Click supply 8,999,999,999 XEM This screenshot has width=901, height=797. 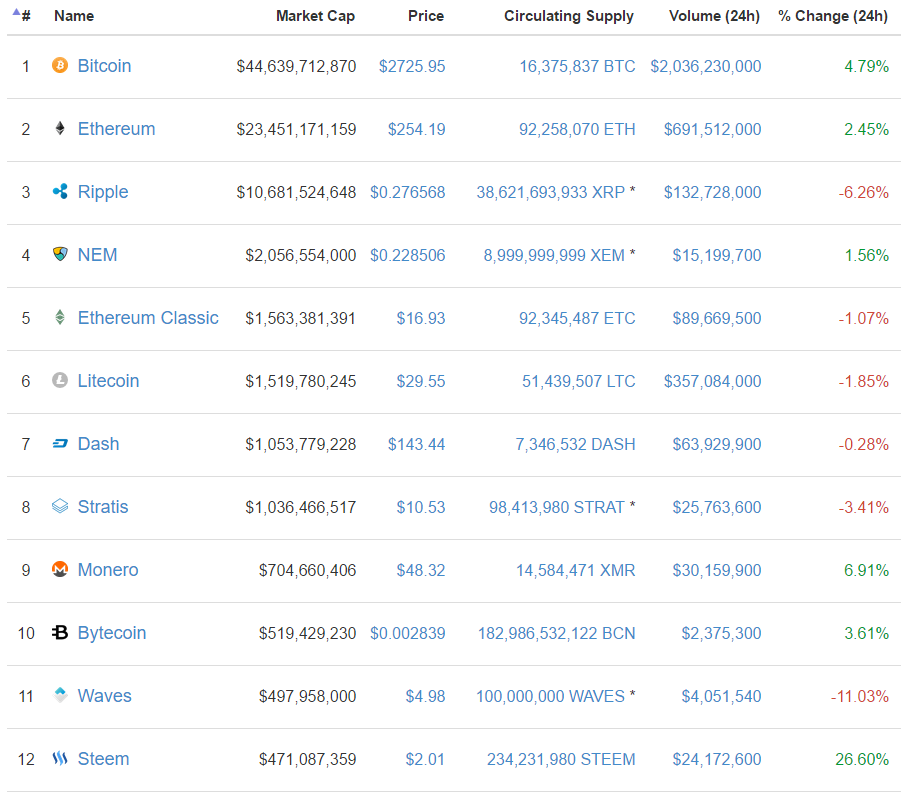(x=554, y=255)
